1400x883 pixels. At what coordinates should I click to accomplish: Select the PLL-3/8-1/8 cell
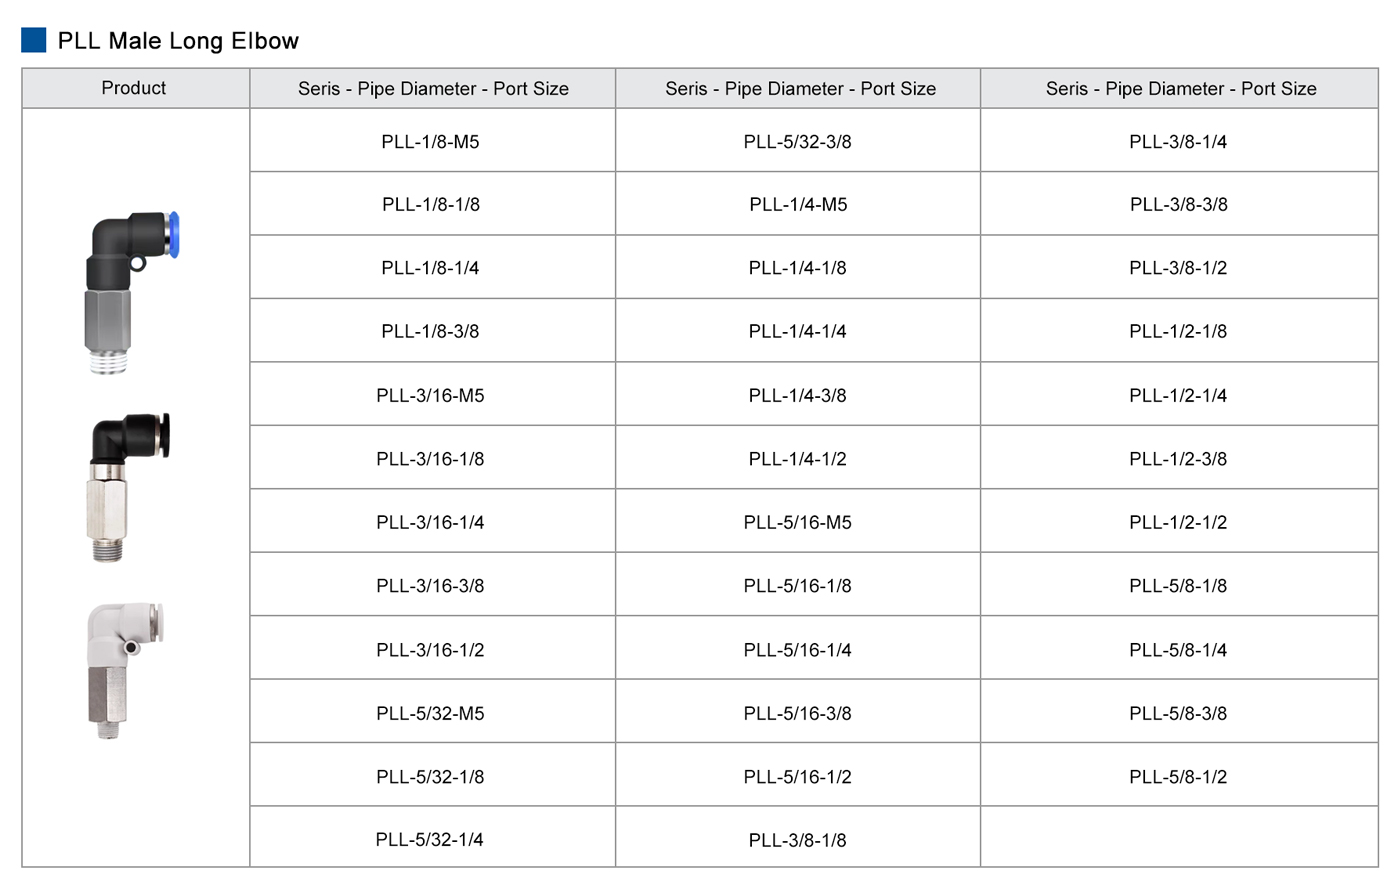pyautogui.click(x=797, y=840)
